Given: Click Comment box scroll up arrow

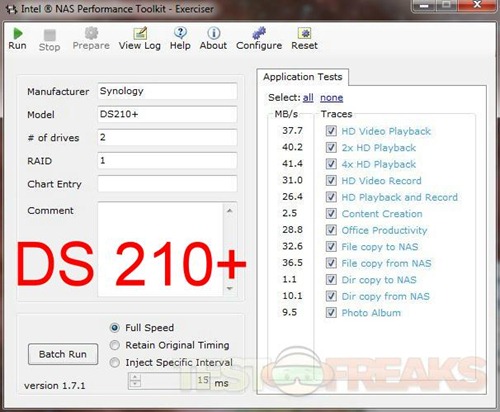Looking at the screenshot, I should tap(230, 211).
